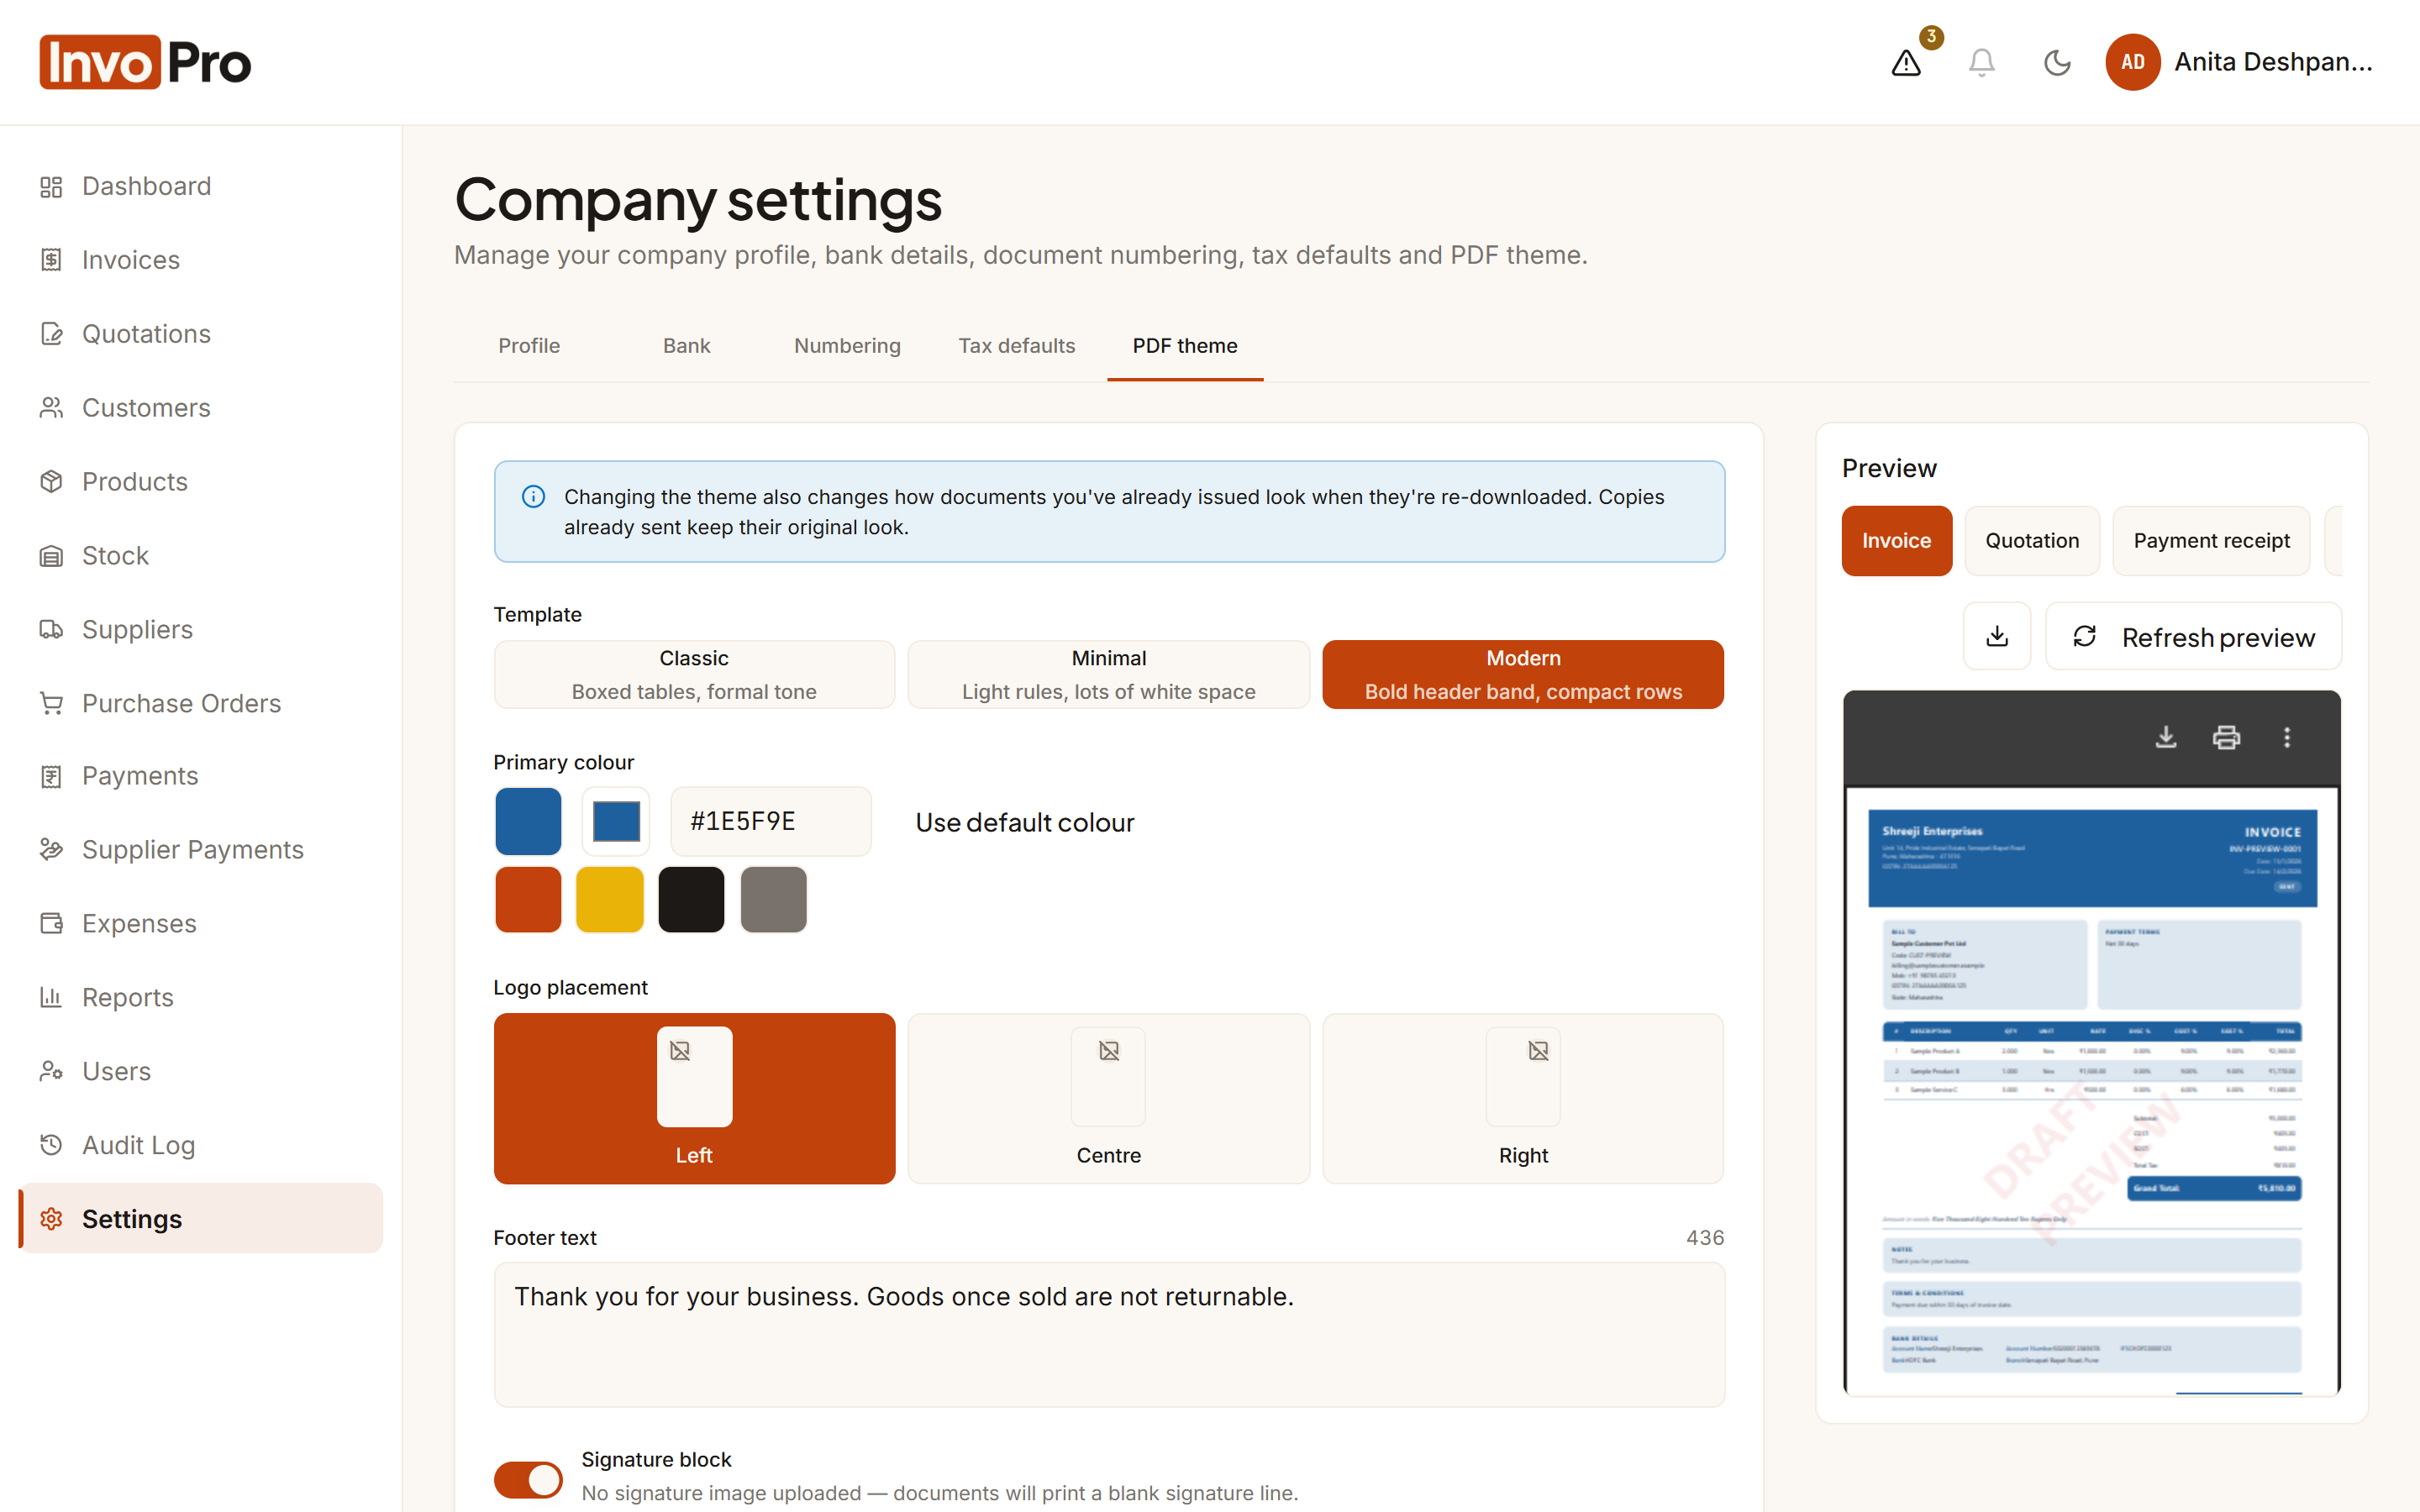Open Customers in the sidebar

[201, 408]
